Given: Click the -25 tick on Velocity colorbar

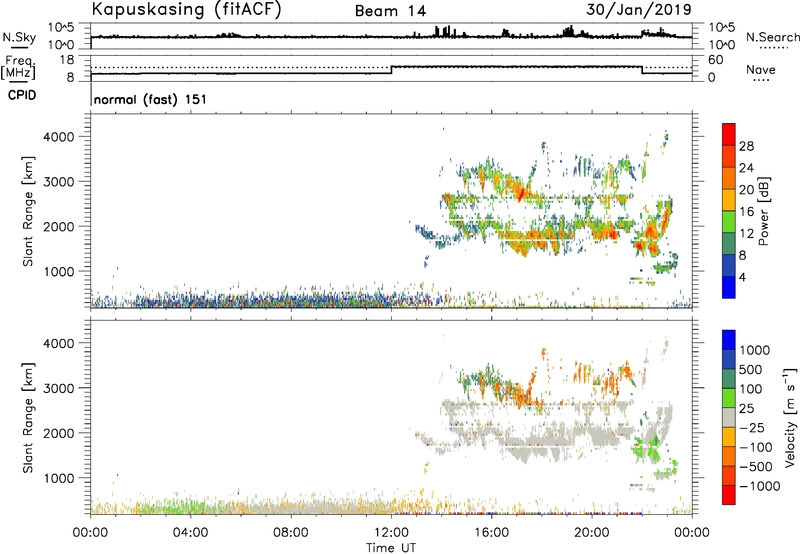Looking at the screenshot, I should [752, 427].
